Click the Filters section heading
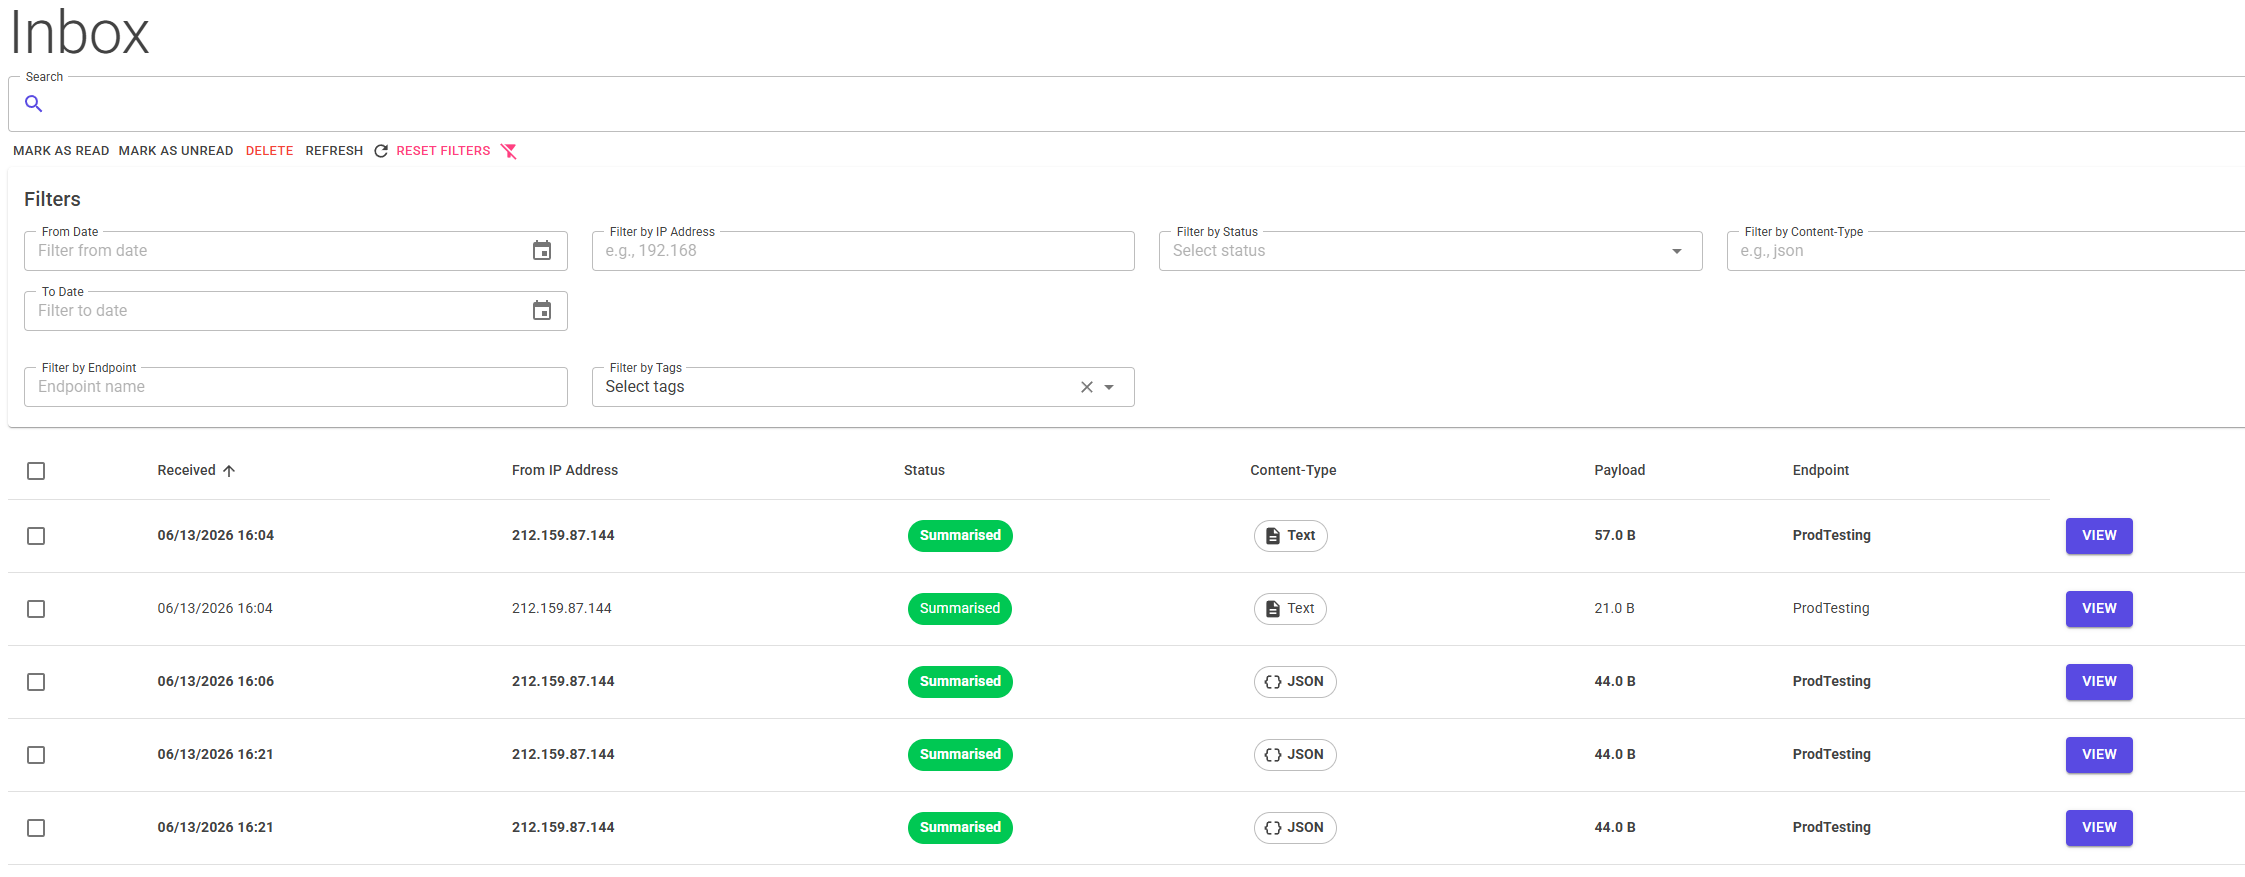 [x=52, y=200]
